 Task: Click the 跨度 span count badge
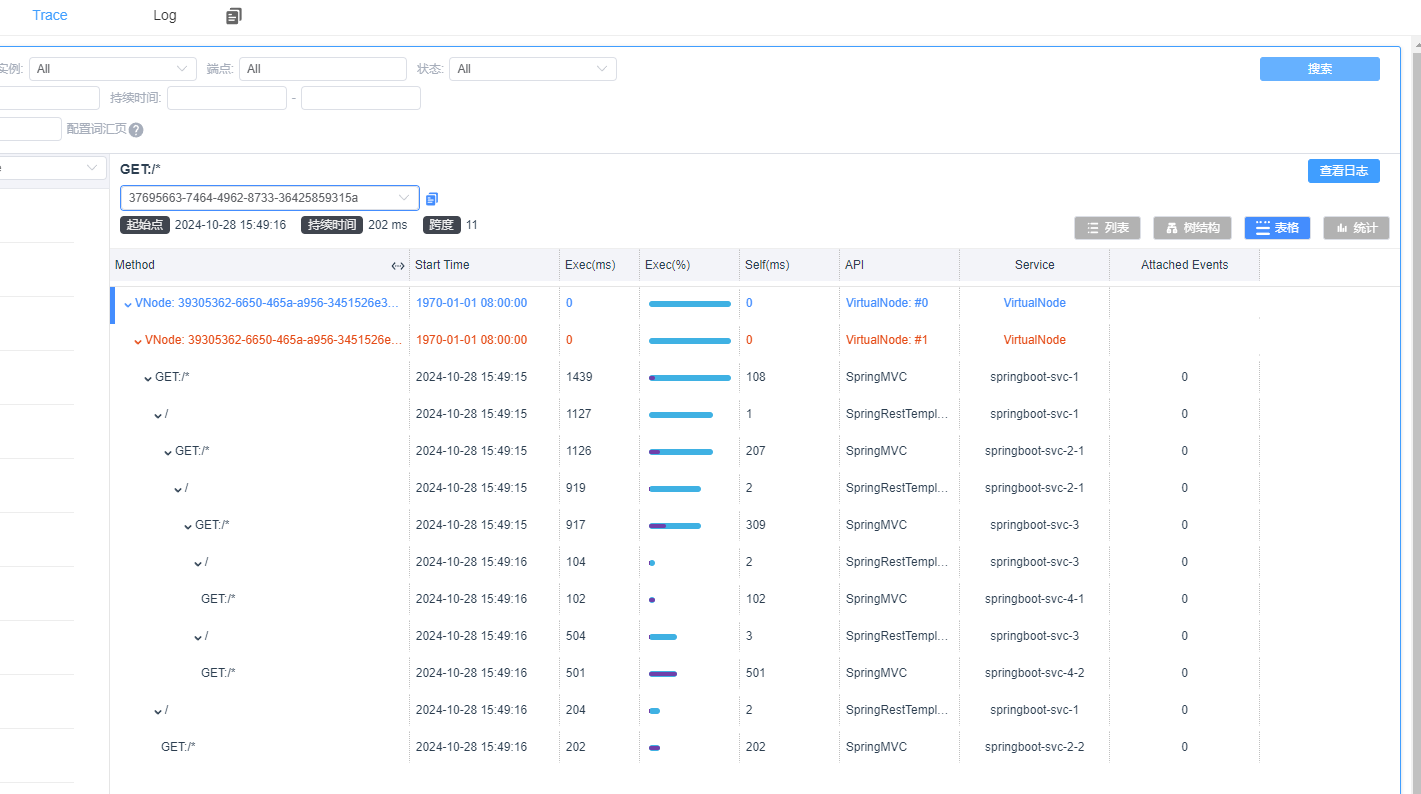[442, 225]
